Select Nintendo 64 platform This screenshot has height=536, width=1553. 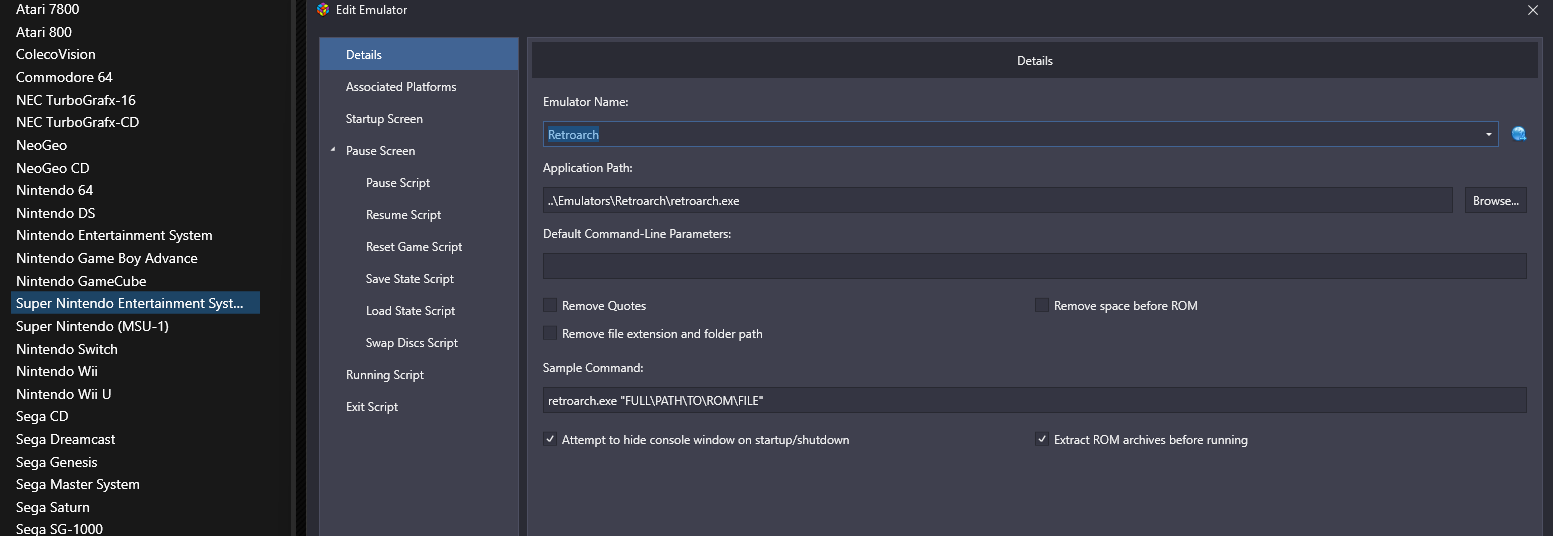(x=55, y=190)
